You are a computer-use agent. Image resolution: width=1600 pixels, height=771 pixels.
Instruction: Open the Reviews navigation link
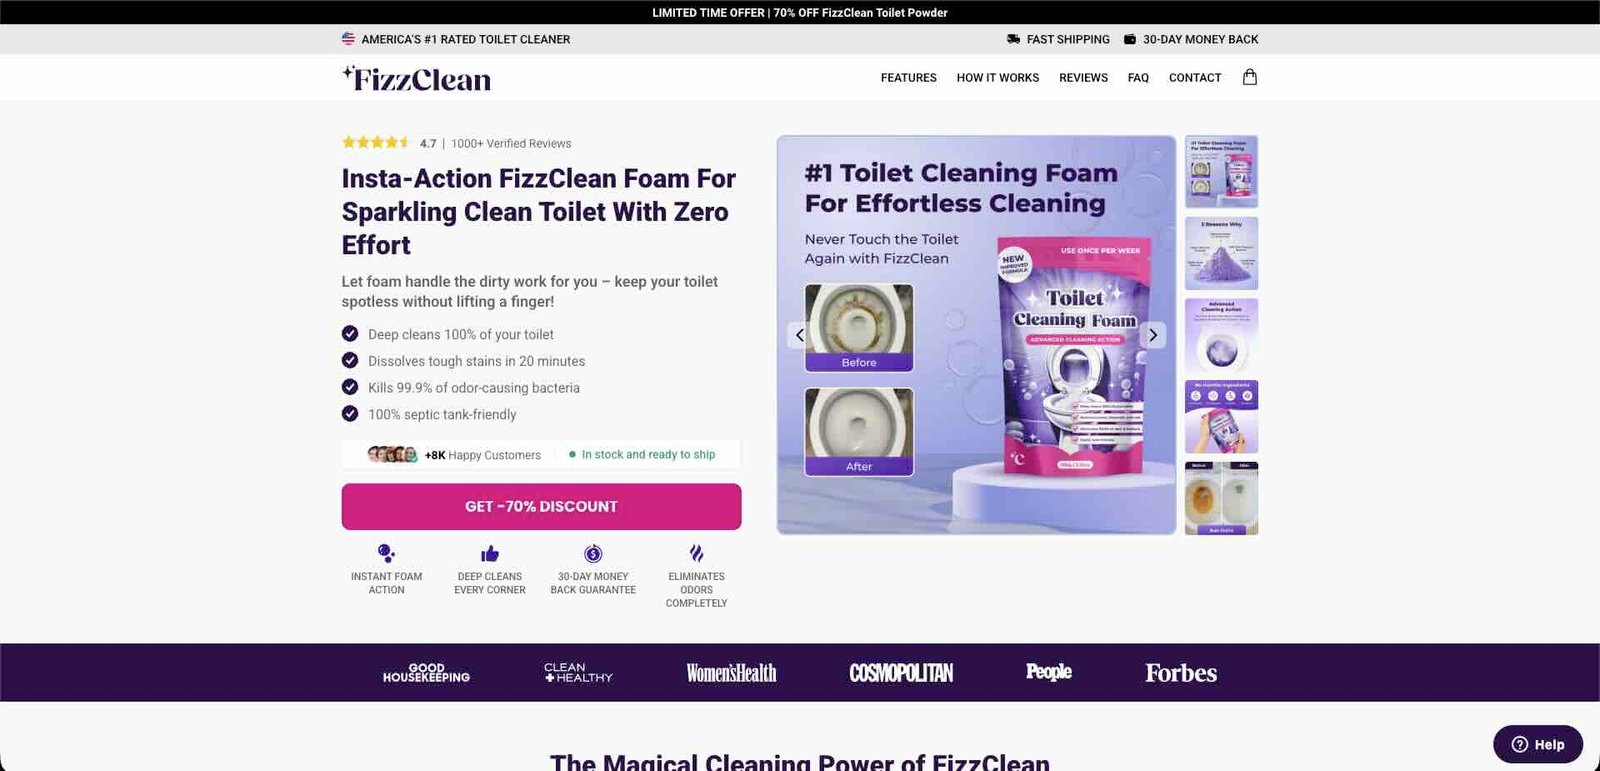click(1083, 78)
